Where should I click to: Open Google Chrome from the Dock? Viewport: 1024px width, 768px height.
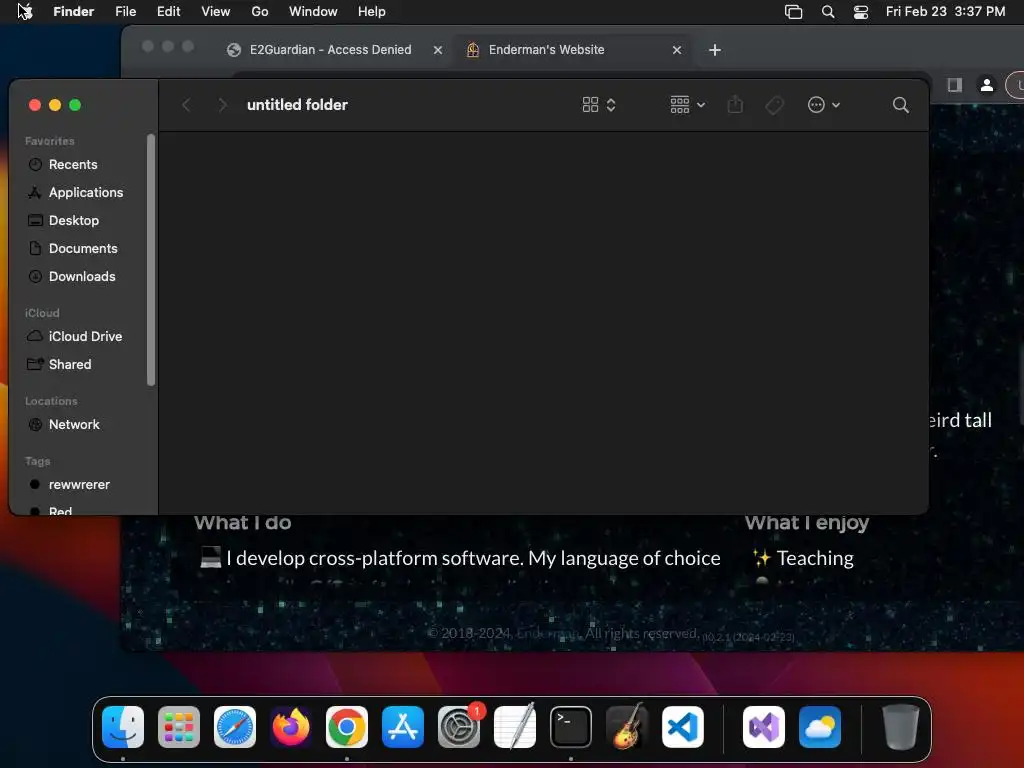pos(347,727)
